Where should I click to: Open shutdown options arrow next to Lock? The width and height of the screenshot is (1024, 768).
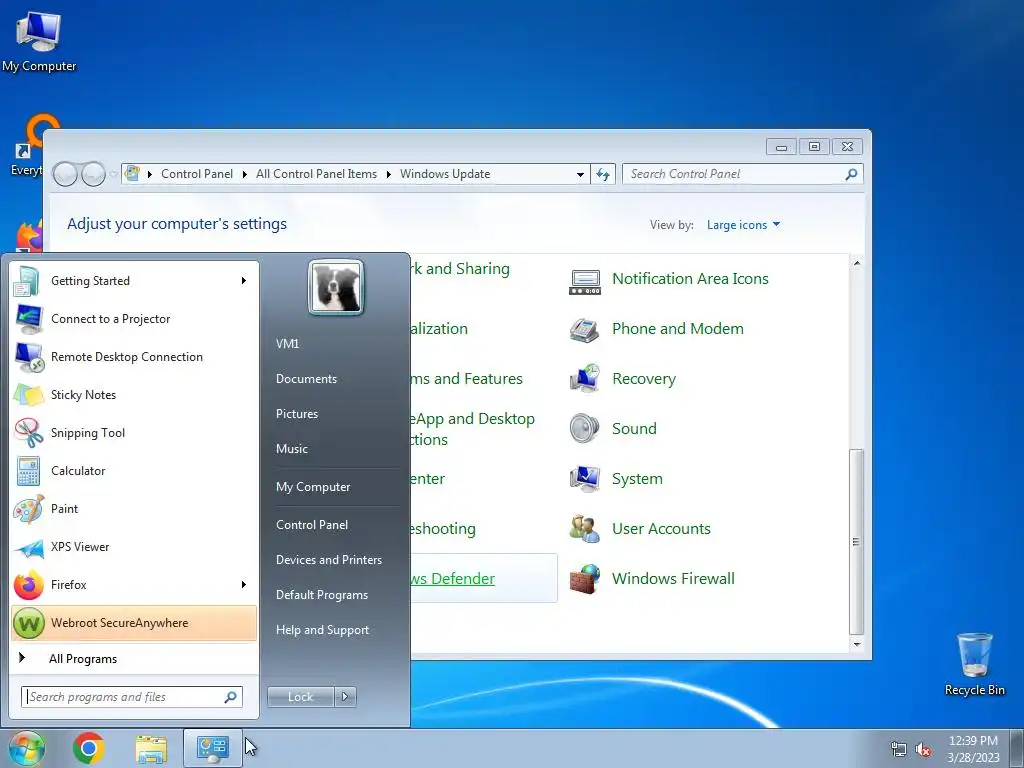click(x=345, y=697)
